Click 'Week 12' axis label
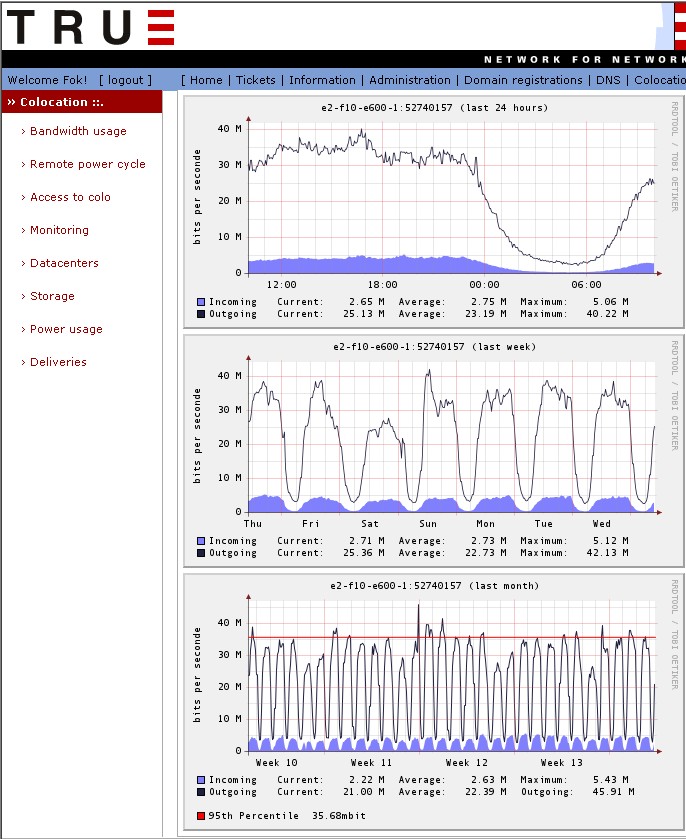This screenshot has width=686, height=839. (x=467, y=763)
